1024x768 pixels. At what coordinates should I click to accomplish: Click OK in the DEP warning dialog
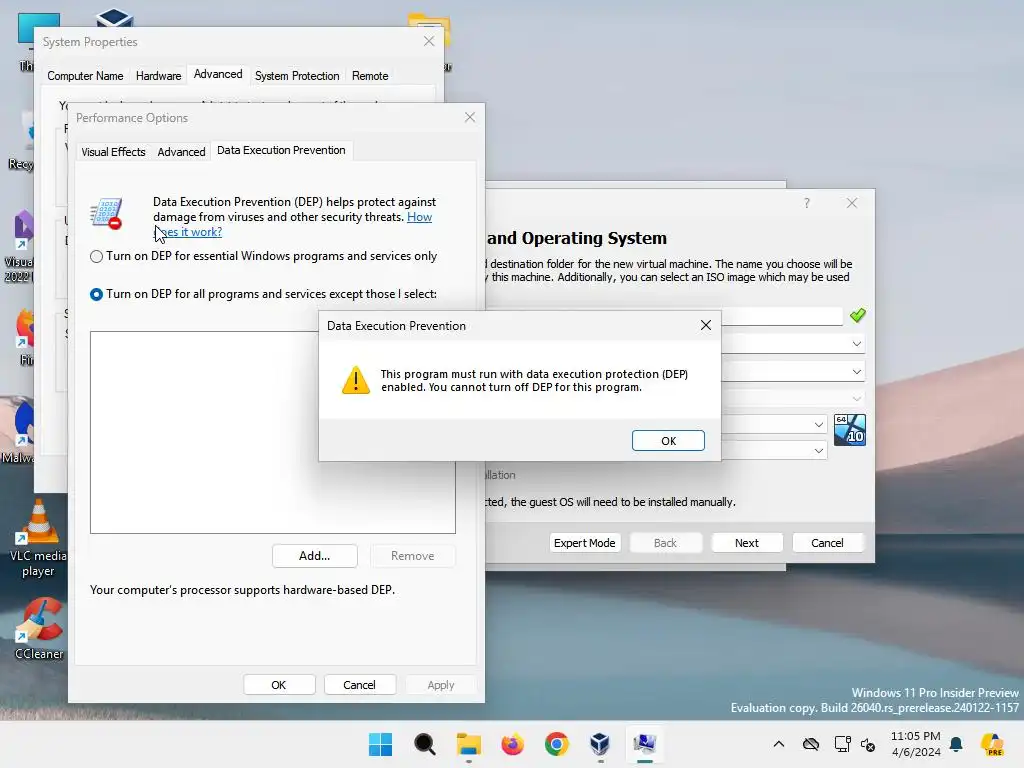click(x=668, y=441)
